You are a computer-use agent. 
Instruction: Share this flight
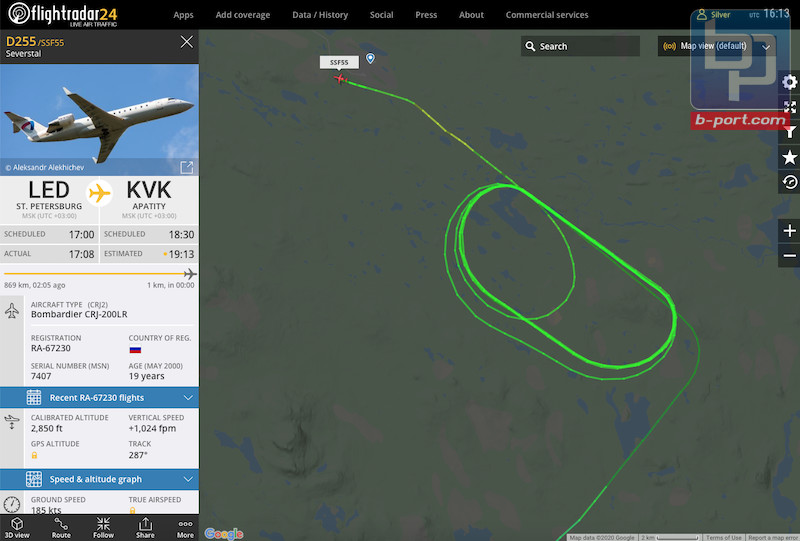(x=145, y=528)
